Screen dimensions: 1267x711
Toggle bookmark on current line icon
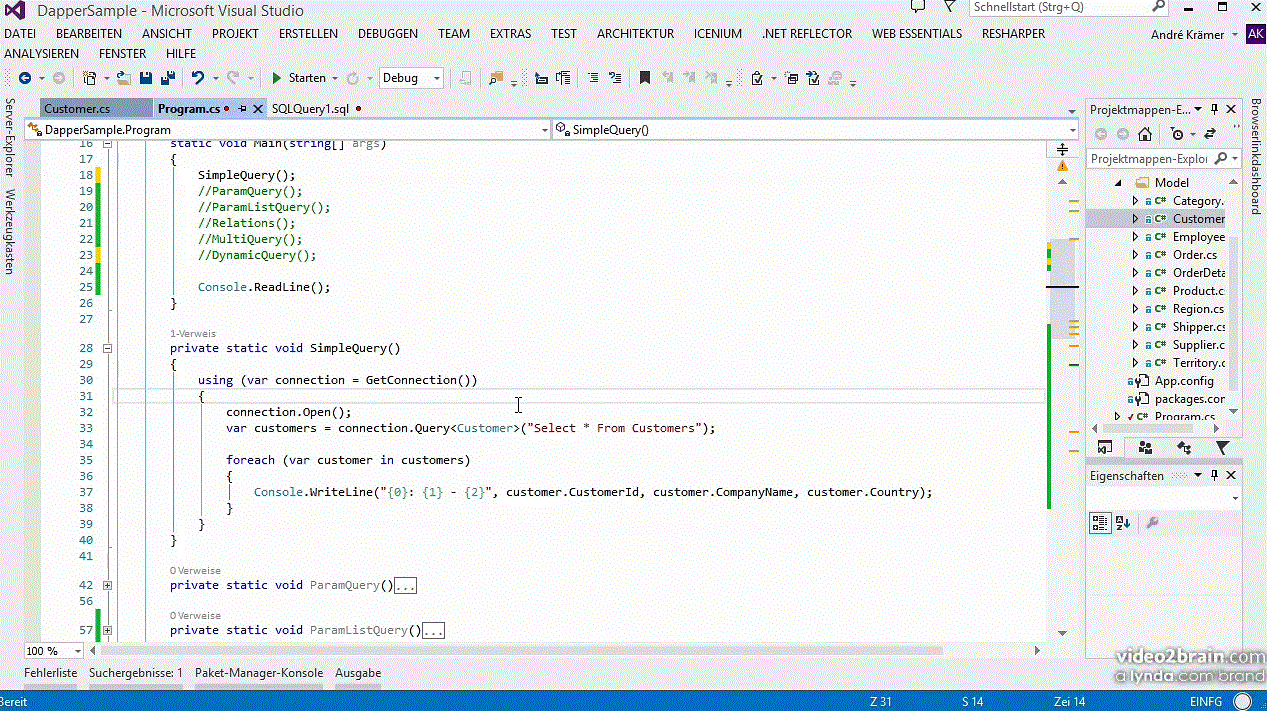[645, 78]
